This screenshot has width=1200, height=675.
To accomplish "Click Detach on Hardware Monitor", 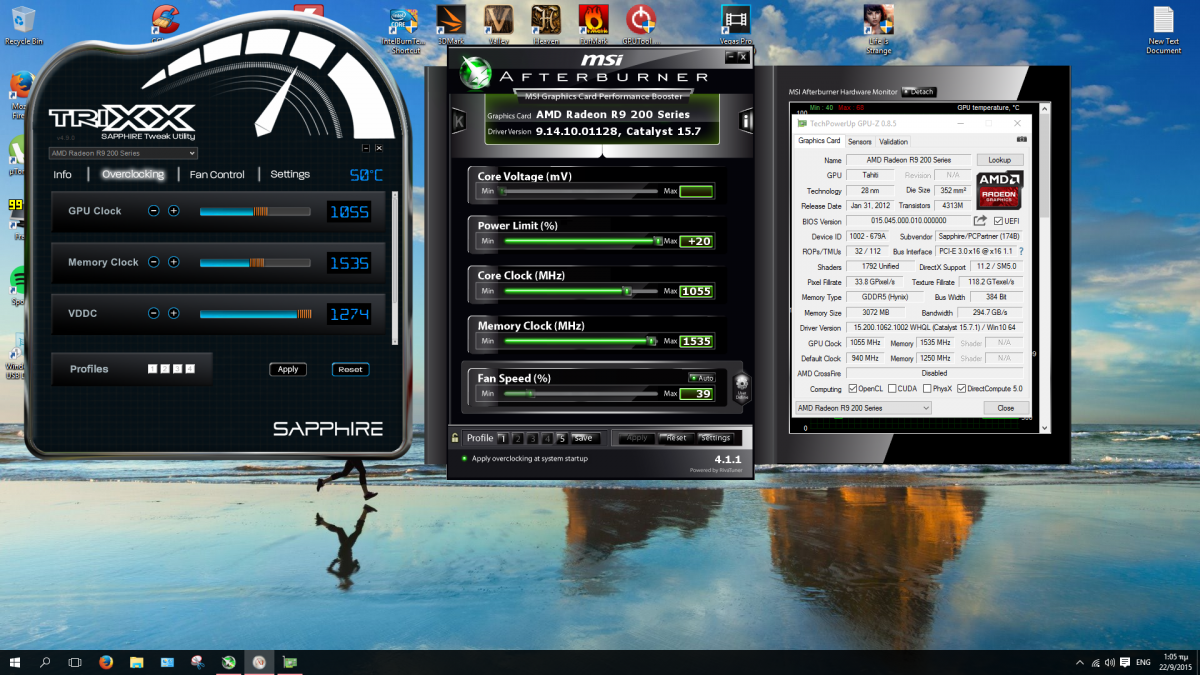I will click(918, 92).
